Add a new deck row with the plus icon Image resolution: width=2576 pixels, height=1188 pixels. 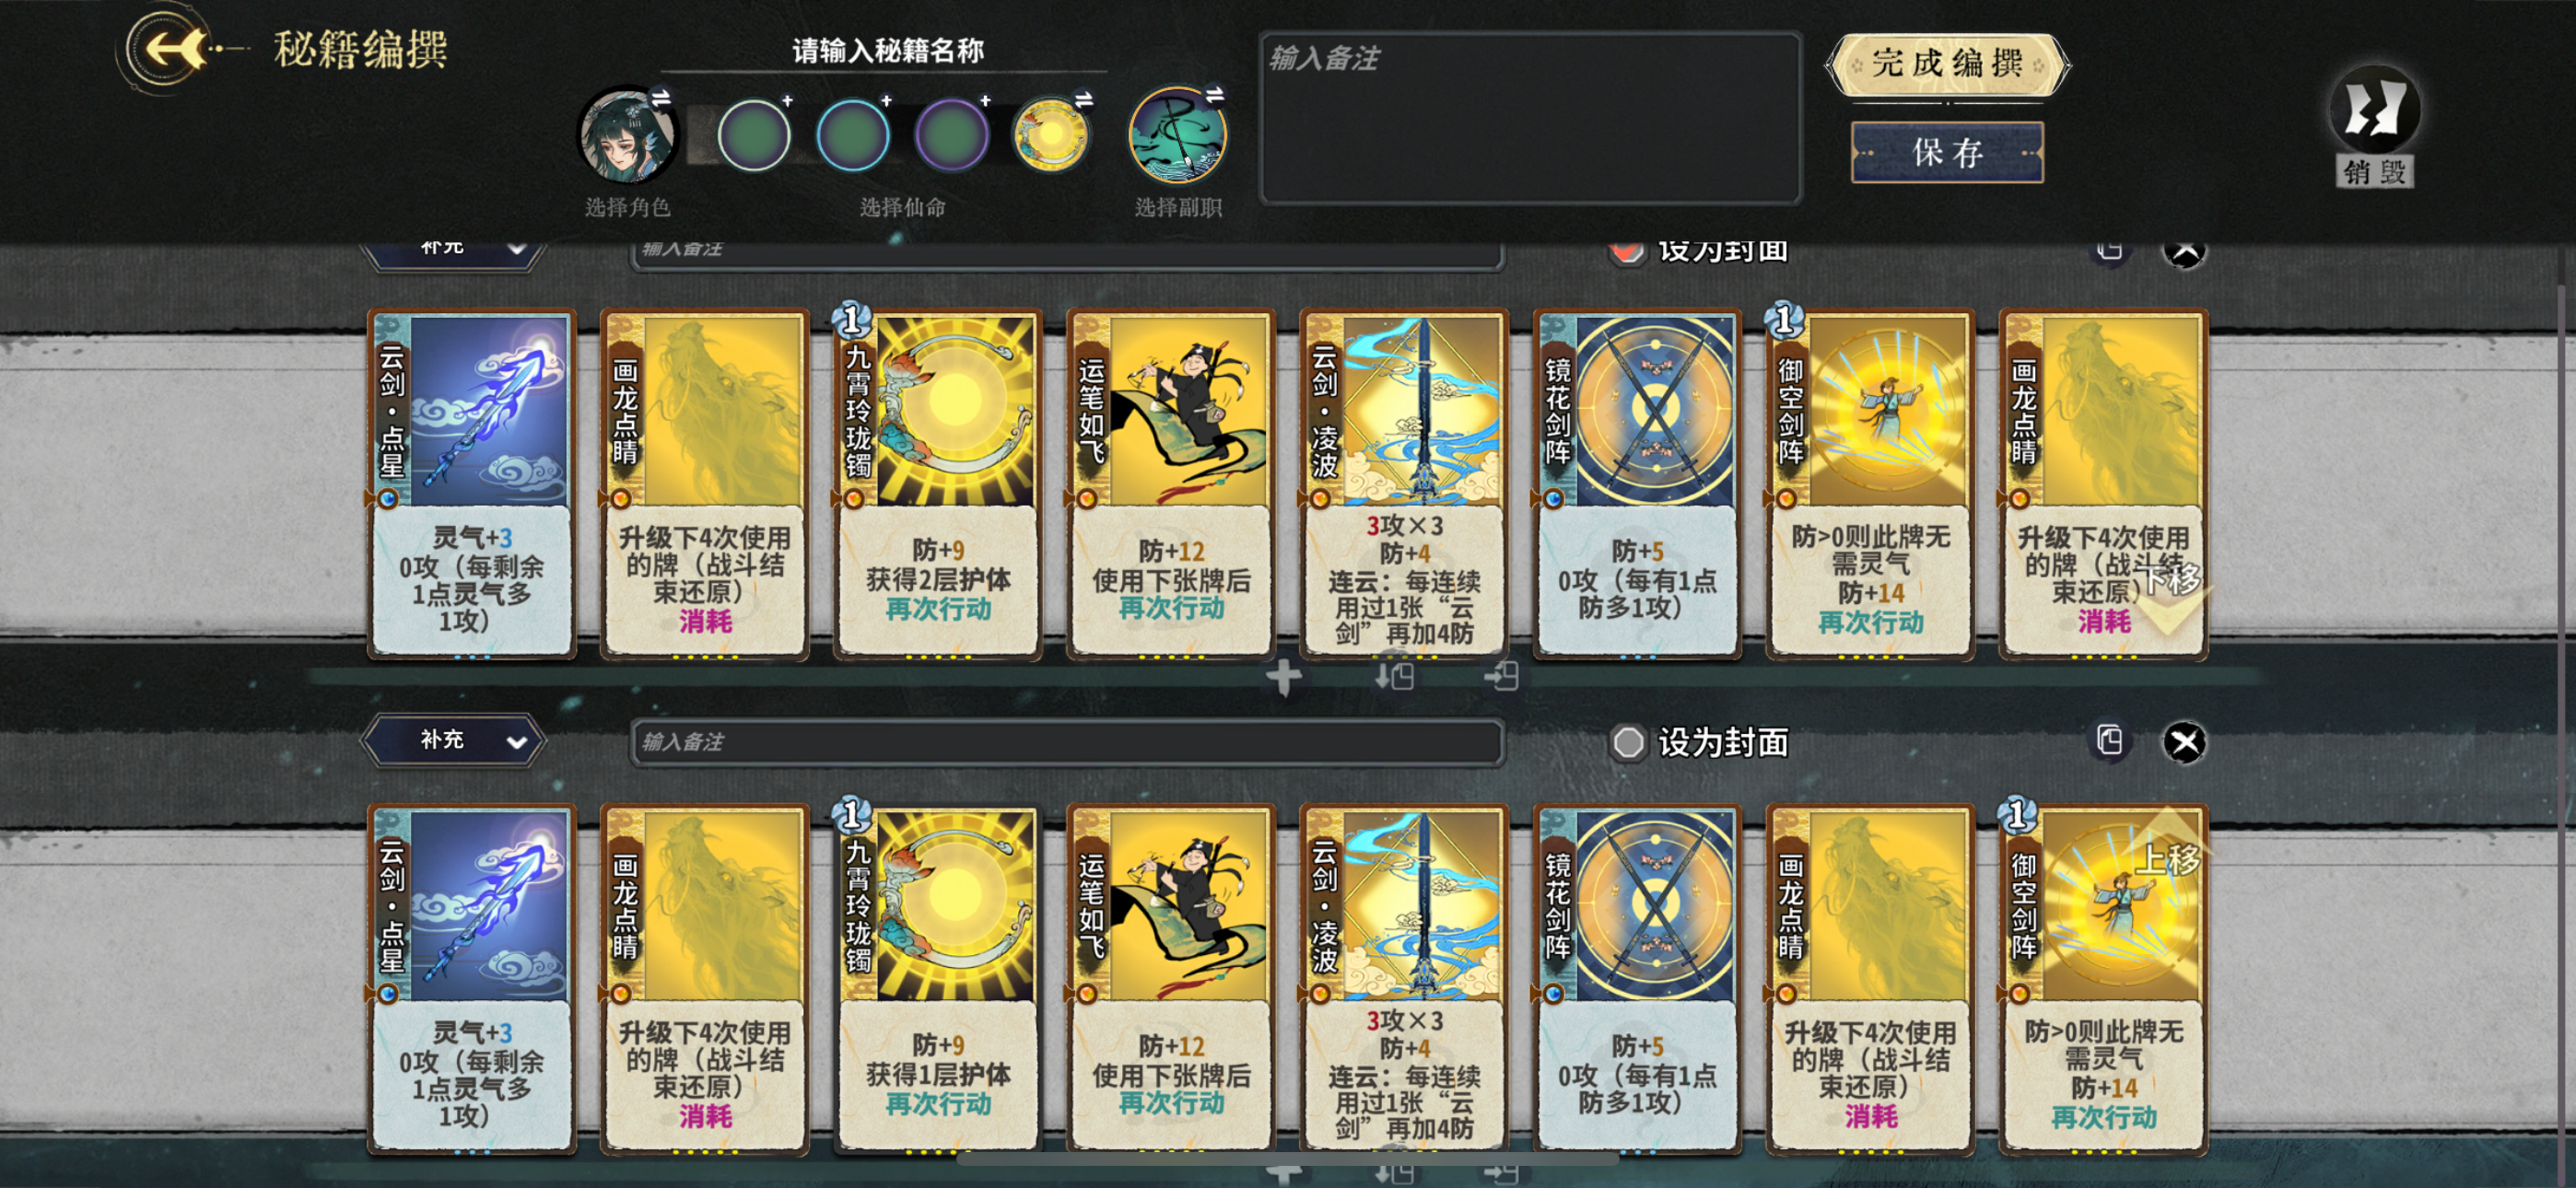click(x=1283, y=677)
